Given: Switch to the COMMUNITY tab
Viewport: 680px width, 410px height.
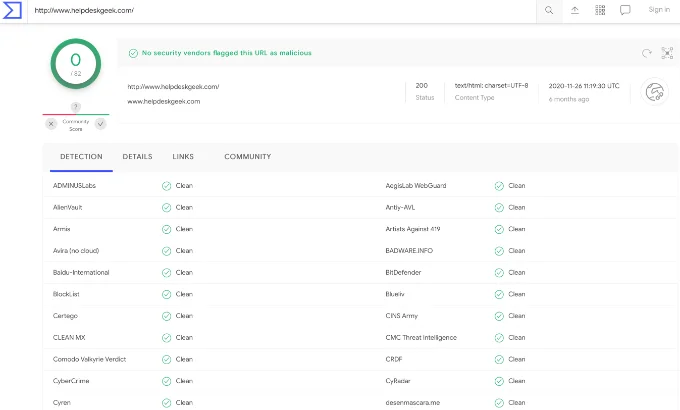Looking at the screenshot, I should [248, 157].
